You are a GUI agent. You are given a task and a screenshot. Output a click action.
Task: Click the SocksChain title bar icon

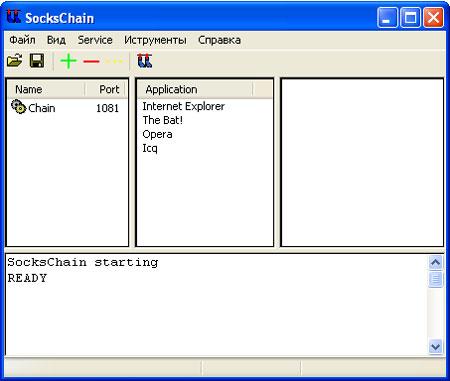coord(14,17)
